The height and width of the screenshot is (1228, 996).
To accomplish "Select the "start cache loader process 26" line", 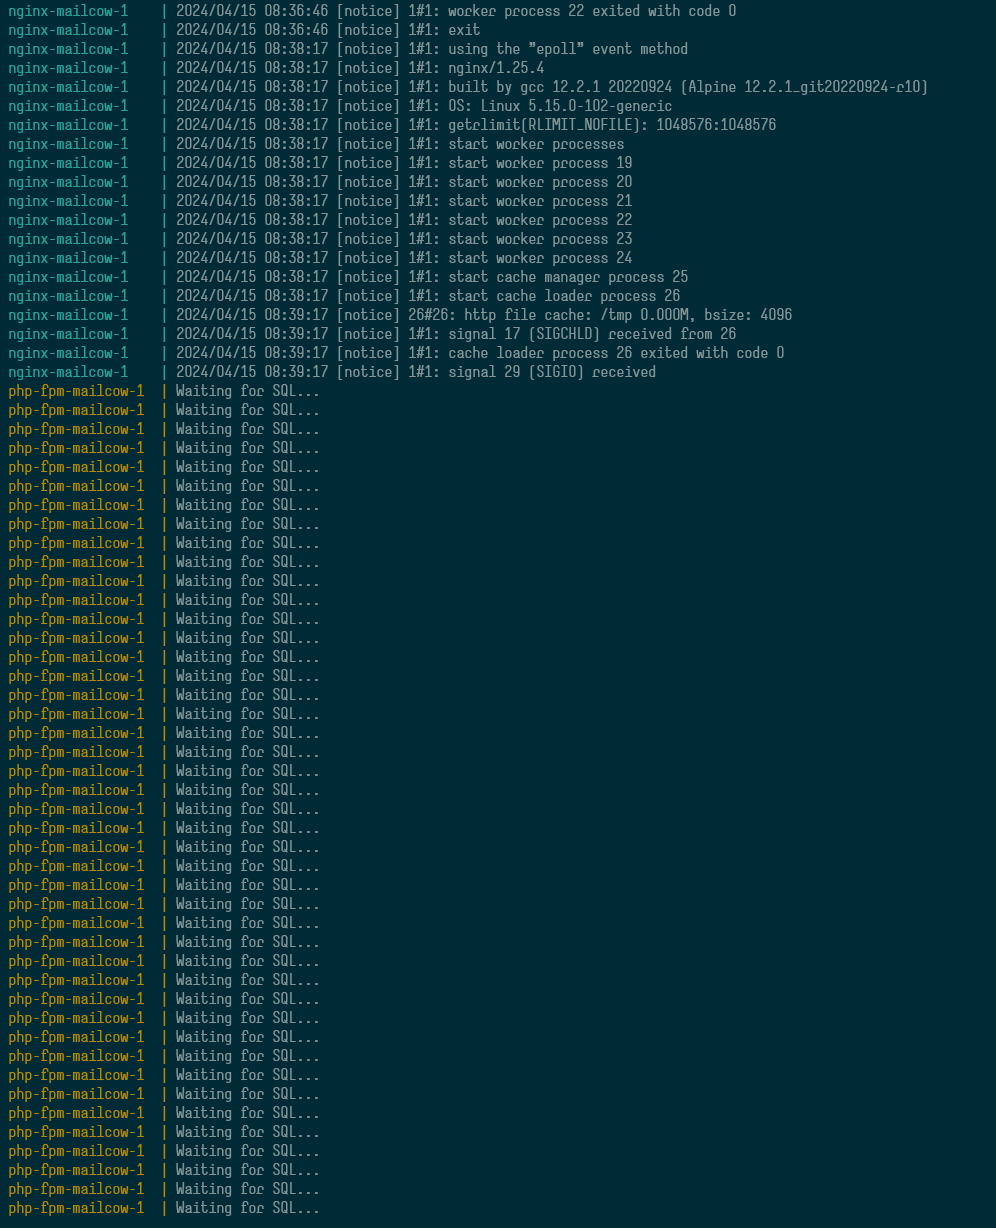I will click(563, 296).
